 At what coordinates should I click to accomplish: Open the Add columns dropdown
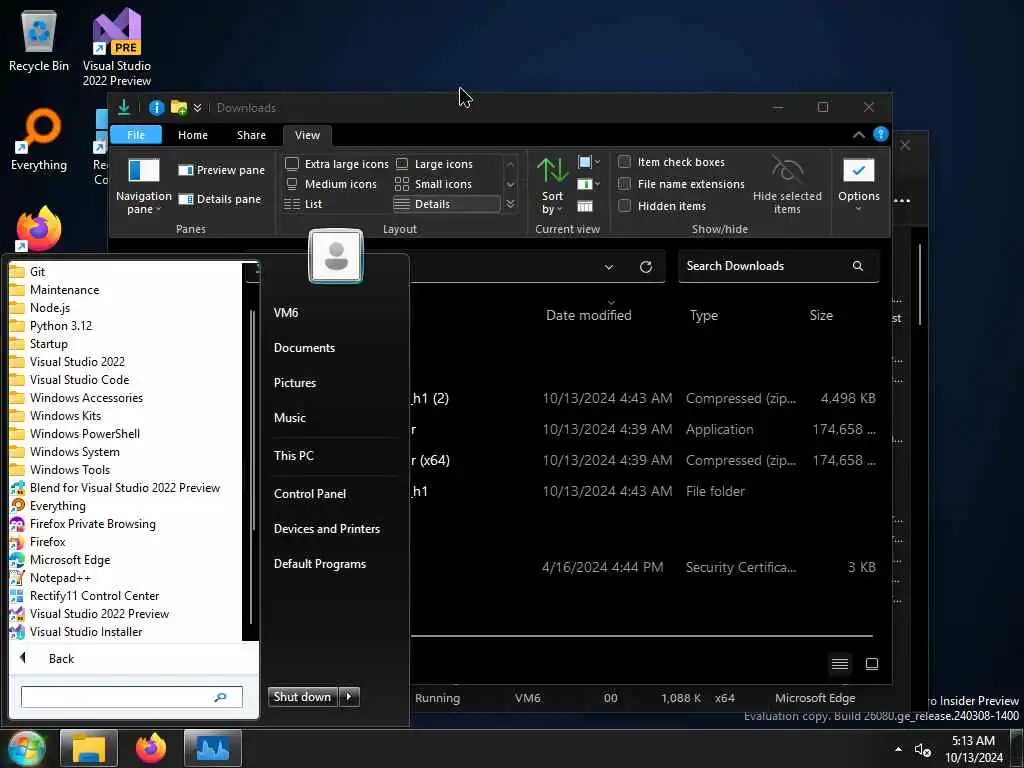pyautogui.click(x=588, y=184)
